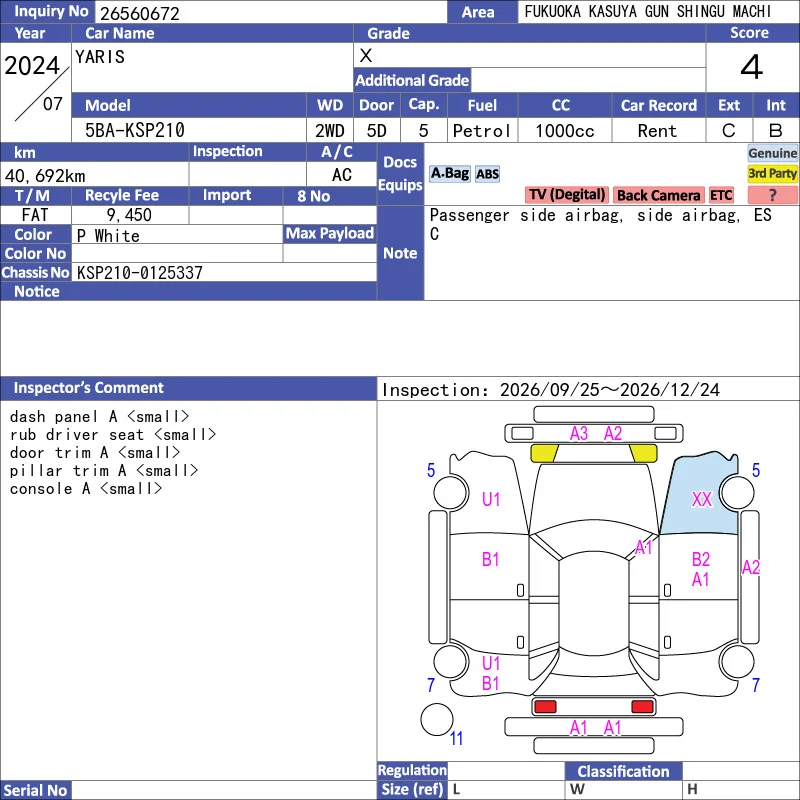Click the Classification header cell
This screenshot has height=800, width=800.
(x=623, y=771)
